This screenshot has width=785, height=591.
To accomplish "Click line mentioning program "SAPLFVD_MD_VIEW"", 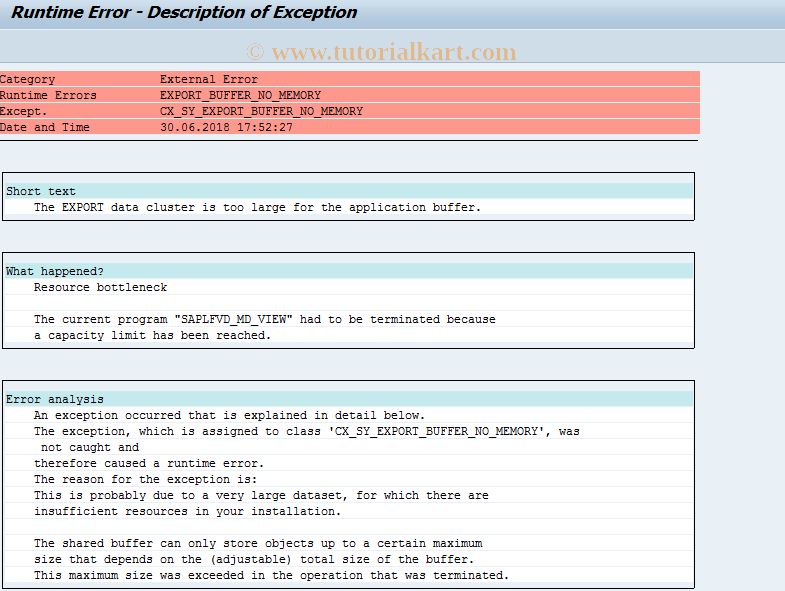I will (x=265, y=320).
